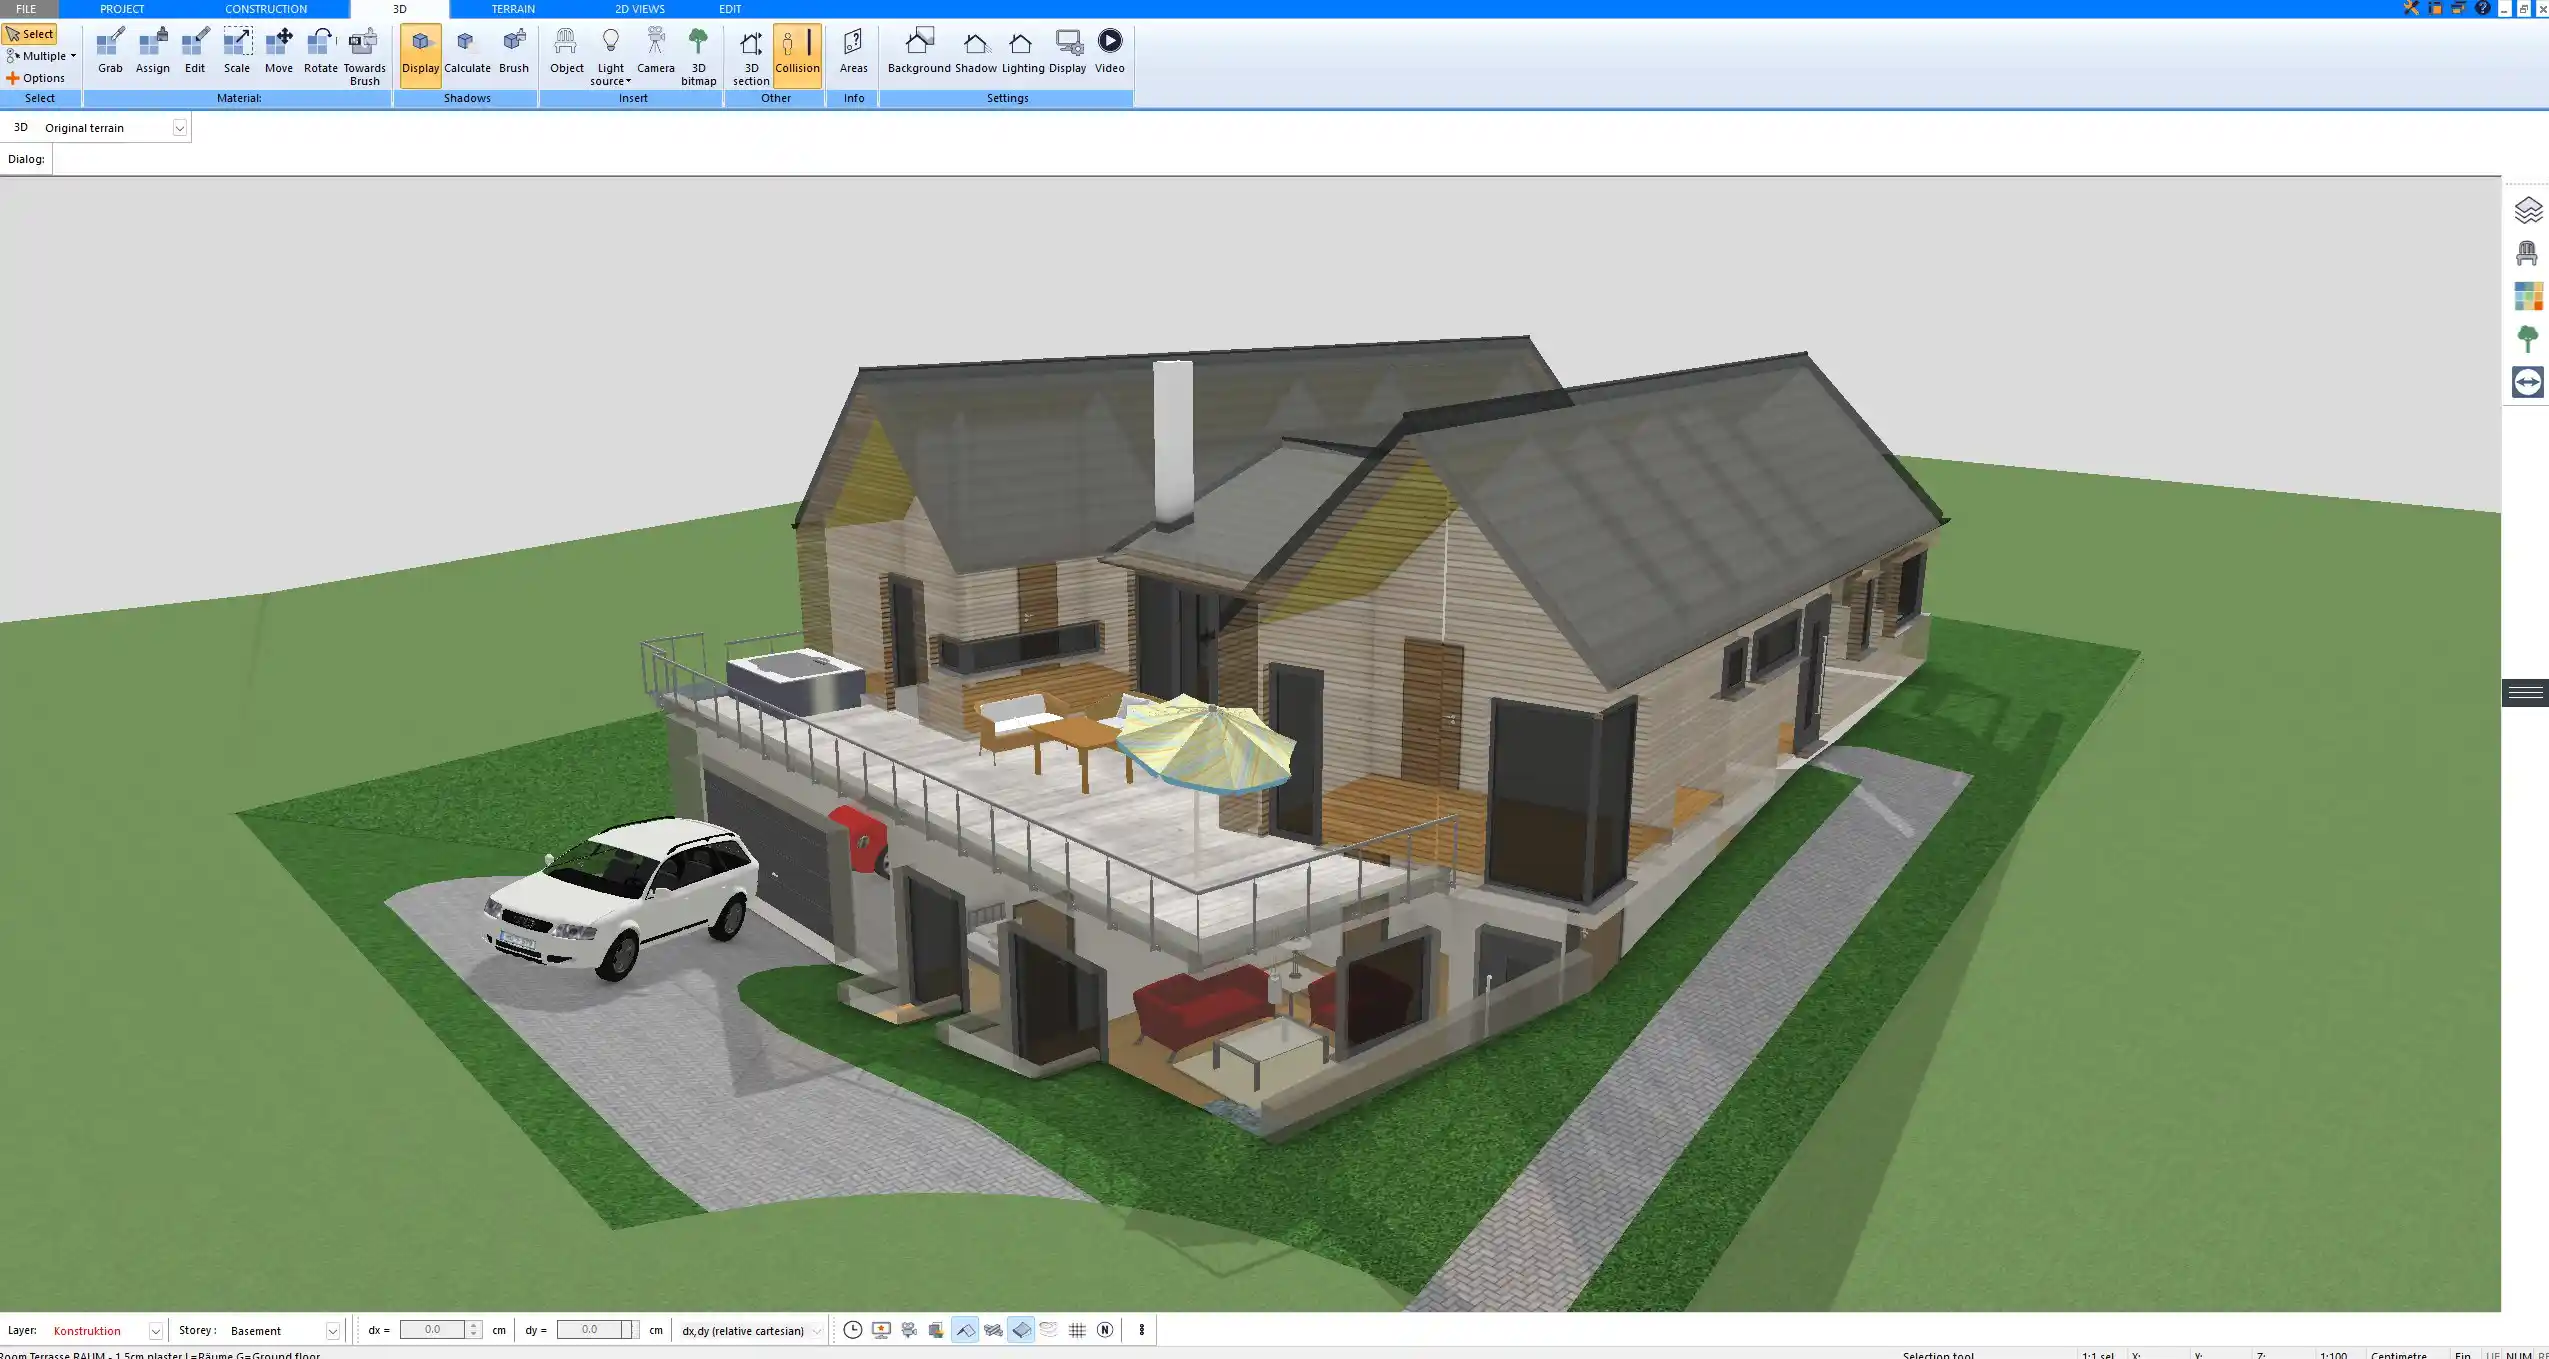This screenshot has height=1359, width=2549.
Task: Click the monitor with star icon
Action: pos(881,1330)
